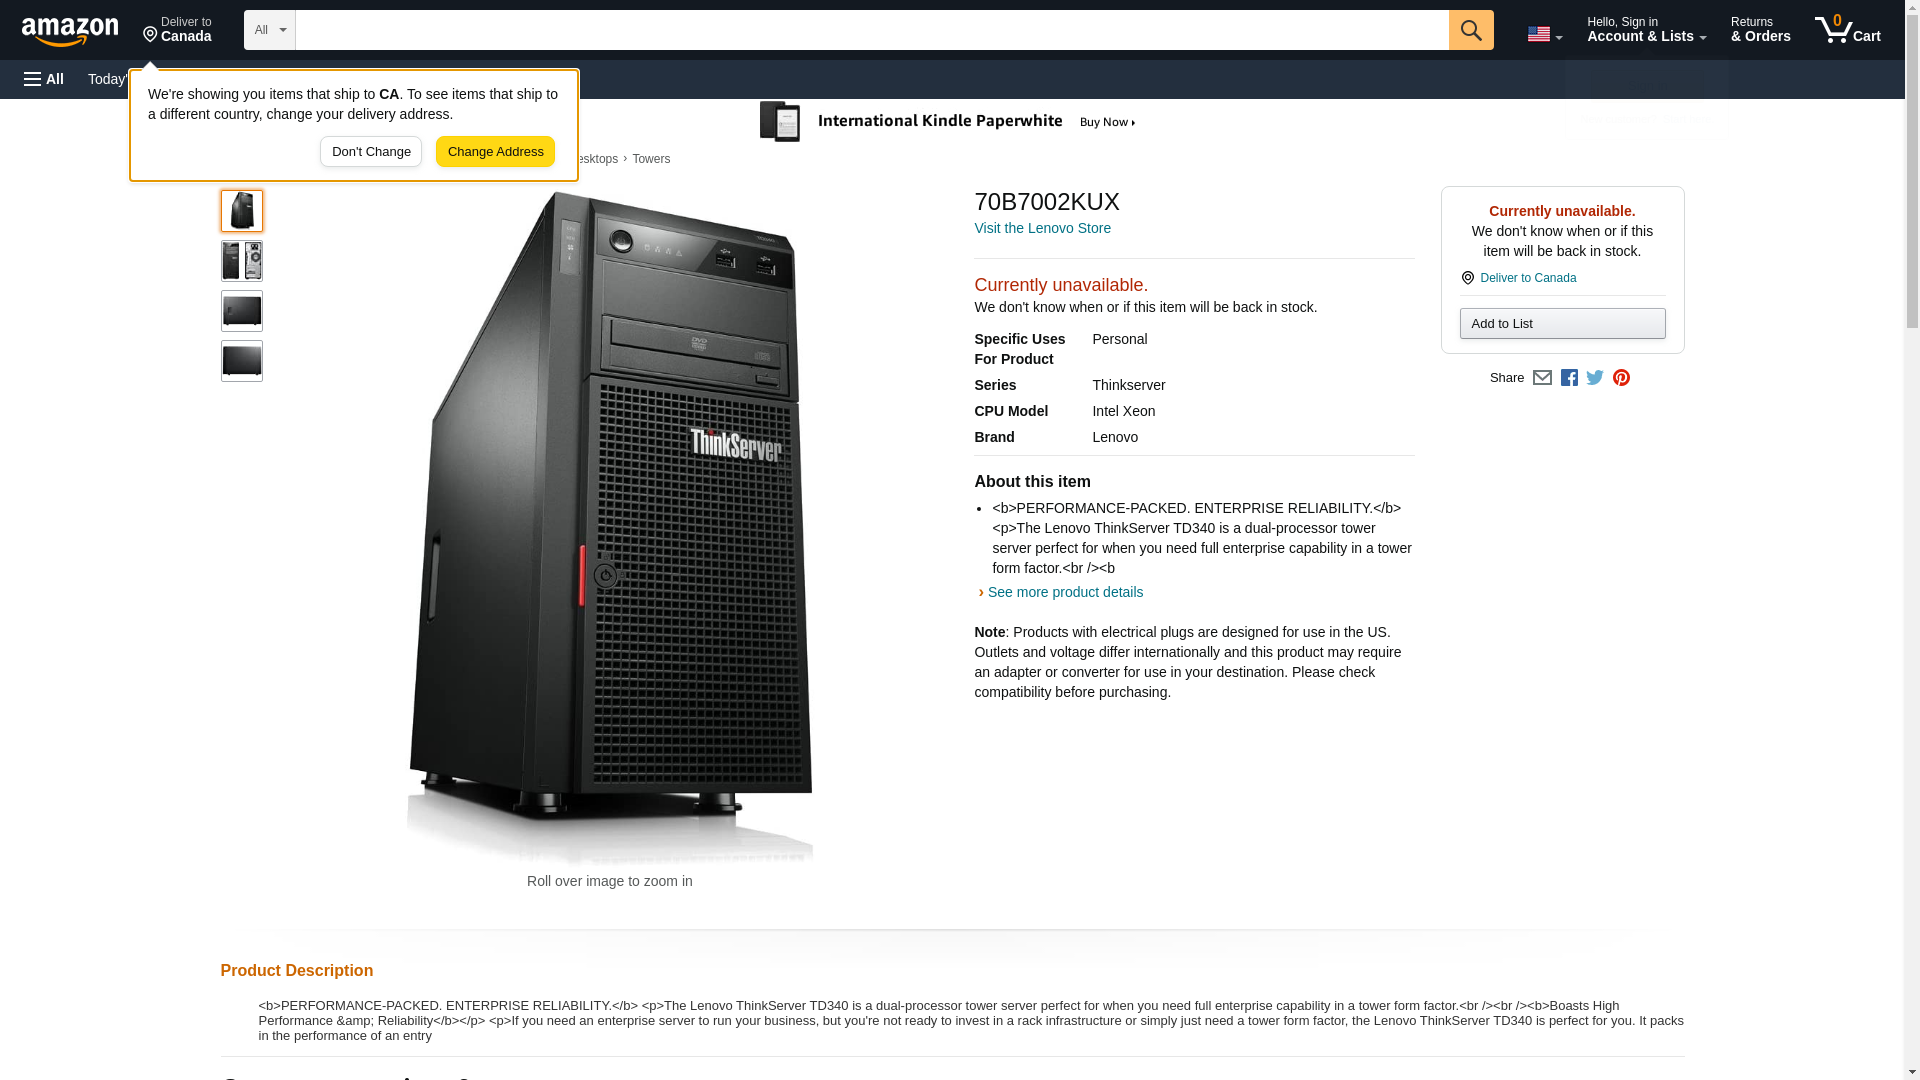Expand See more product details
1920x1080 pixels.
click(1064, 592)
